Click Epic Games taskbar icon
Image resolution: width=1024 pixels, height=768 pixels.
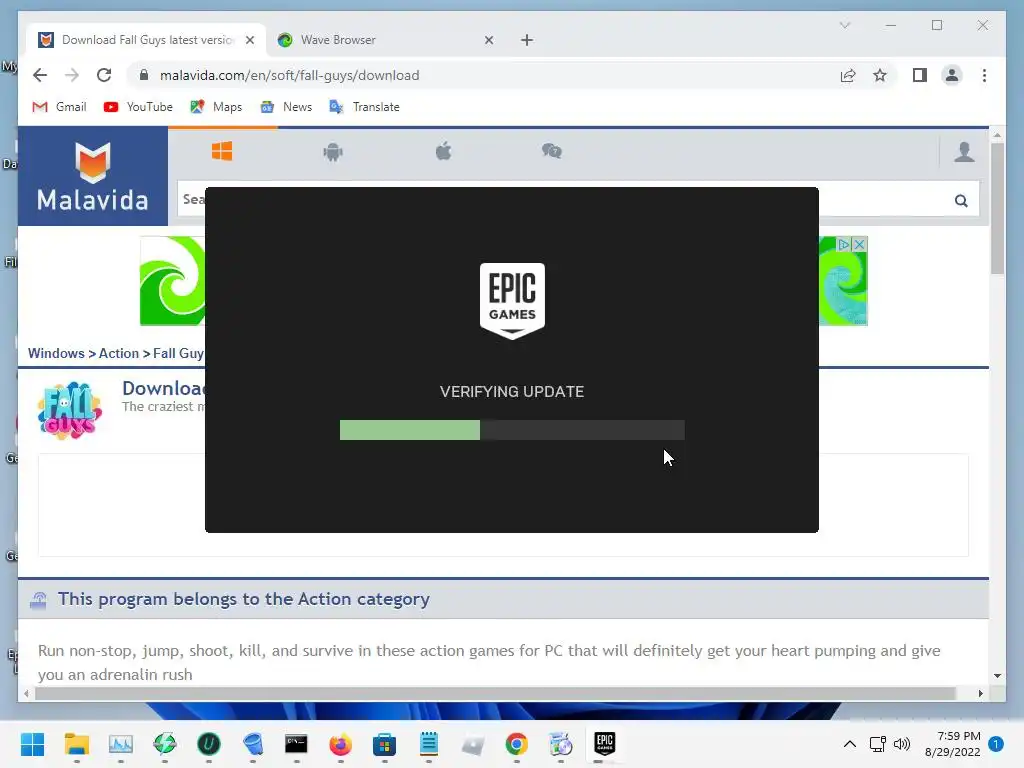click(605, 743)
